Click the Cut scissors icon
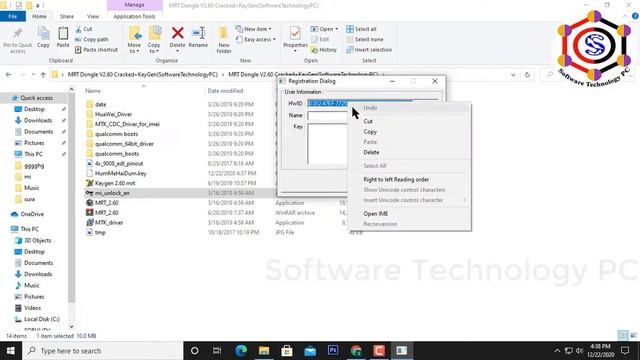Screen dimensions: 640x360 coord(78,29)
